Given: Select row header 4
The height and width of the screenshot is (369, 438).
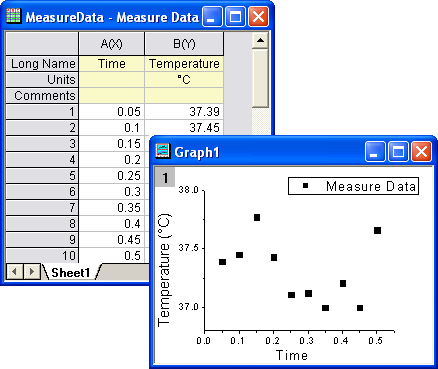Looking at the screenshot, I should click(42, 160).
